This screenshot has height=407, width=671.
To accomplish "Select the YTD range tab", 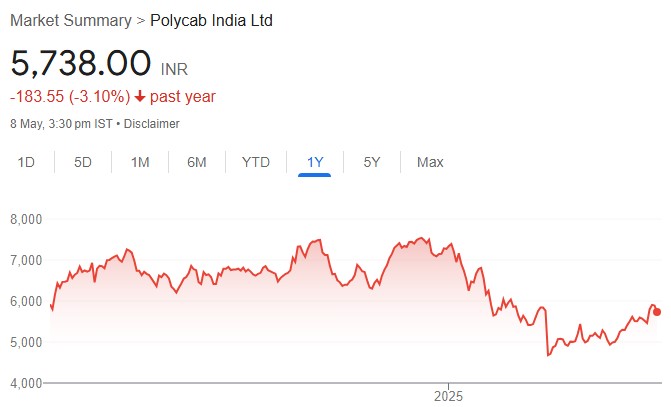I will [x=256, y=162].
